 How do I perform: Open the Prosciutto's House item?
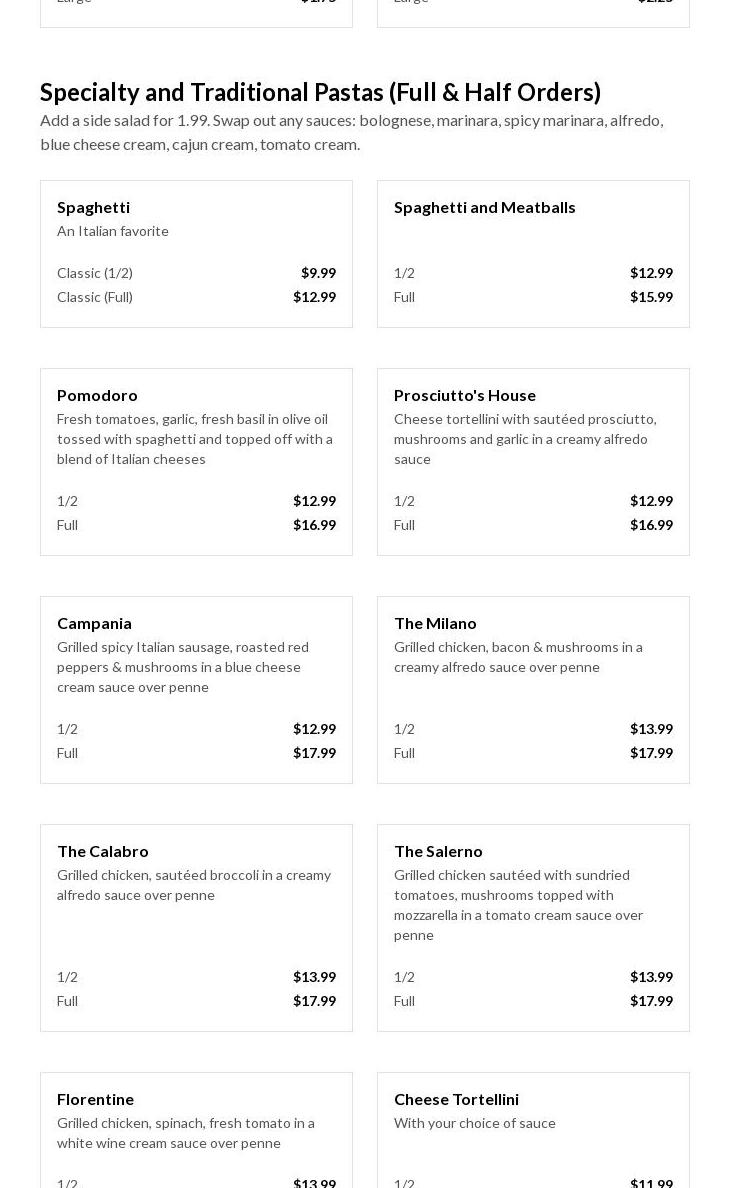(465, 395)
